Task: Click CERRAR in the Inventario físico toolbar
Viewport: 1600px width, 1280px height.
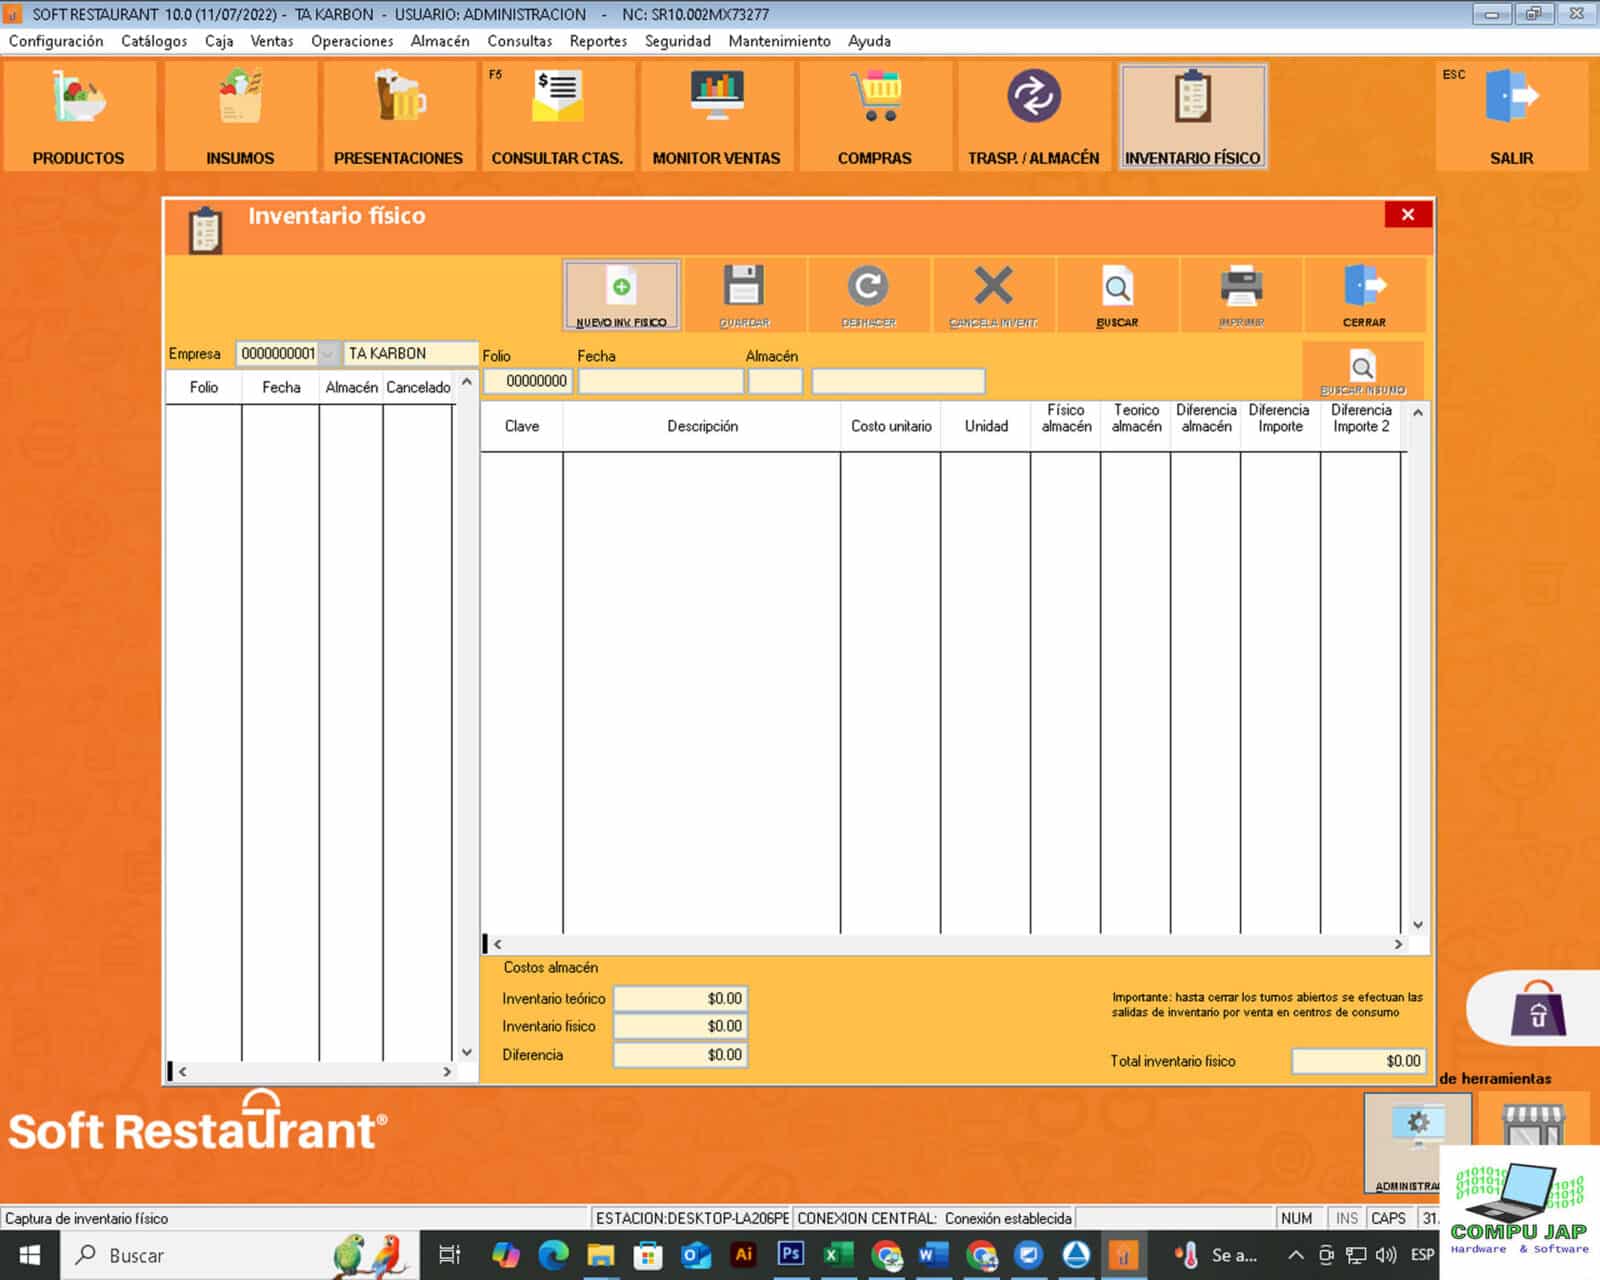Action: (x=1364, y=295)
